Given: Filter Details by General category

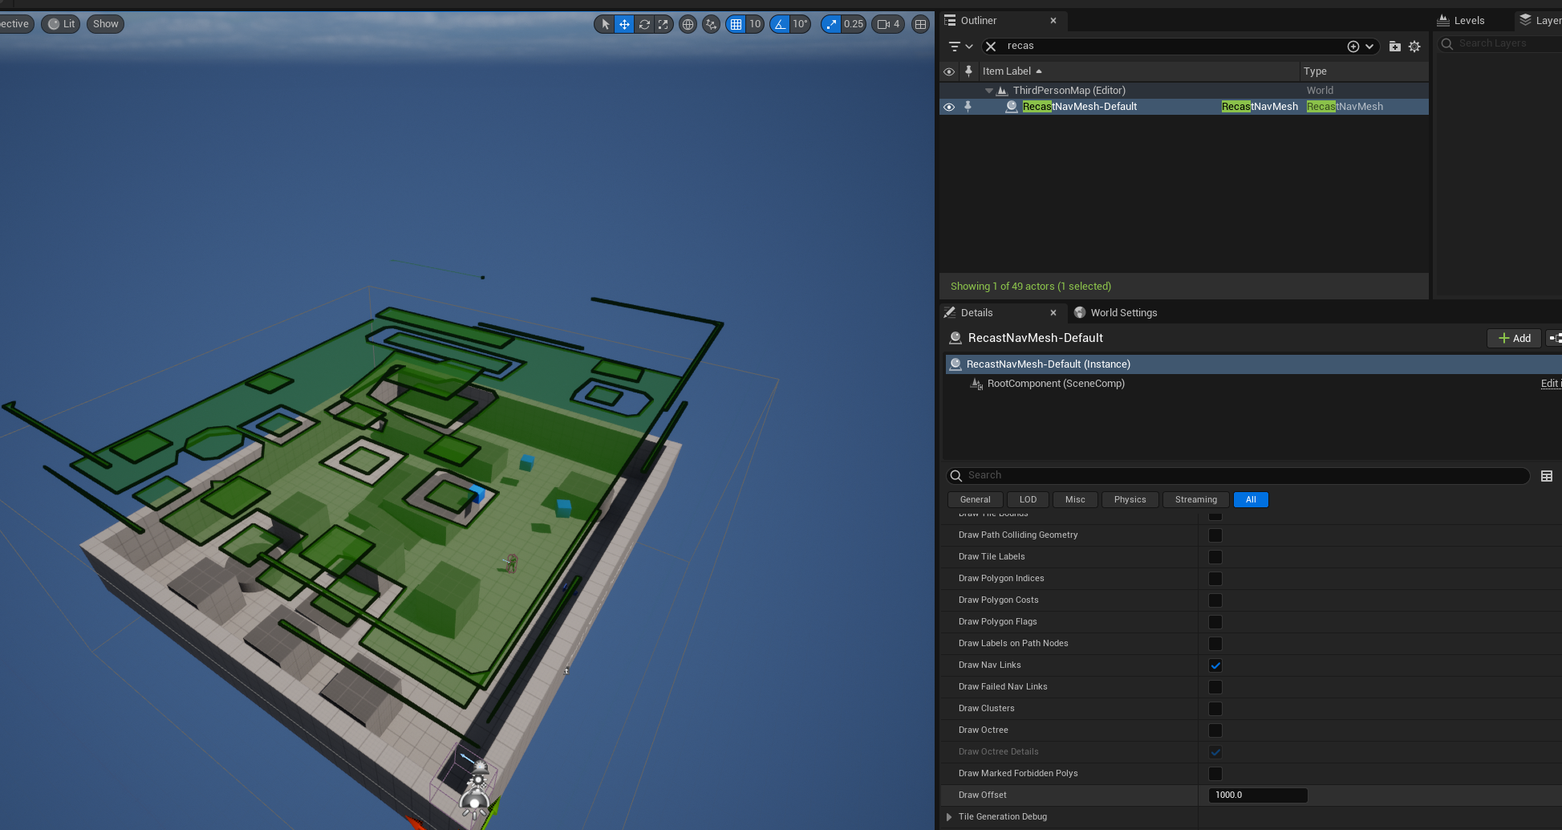Looking at the screenshot, I should coord(975,500).
